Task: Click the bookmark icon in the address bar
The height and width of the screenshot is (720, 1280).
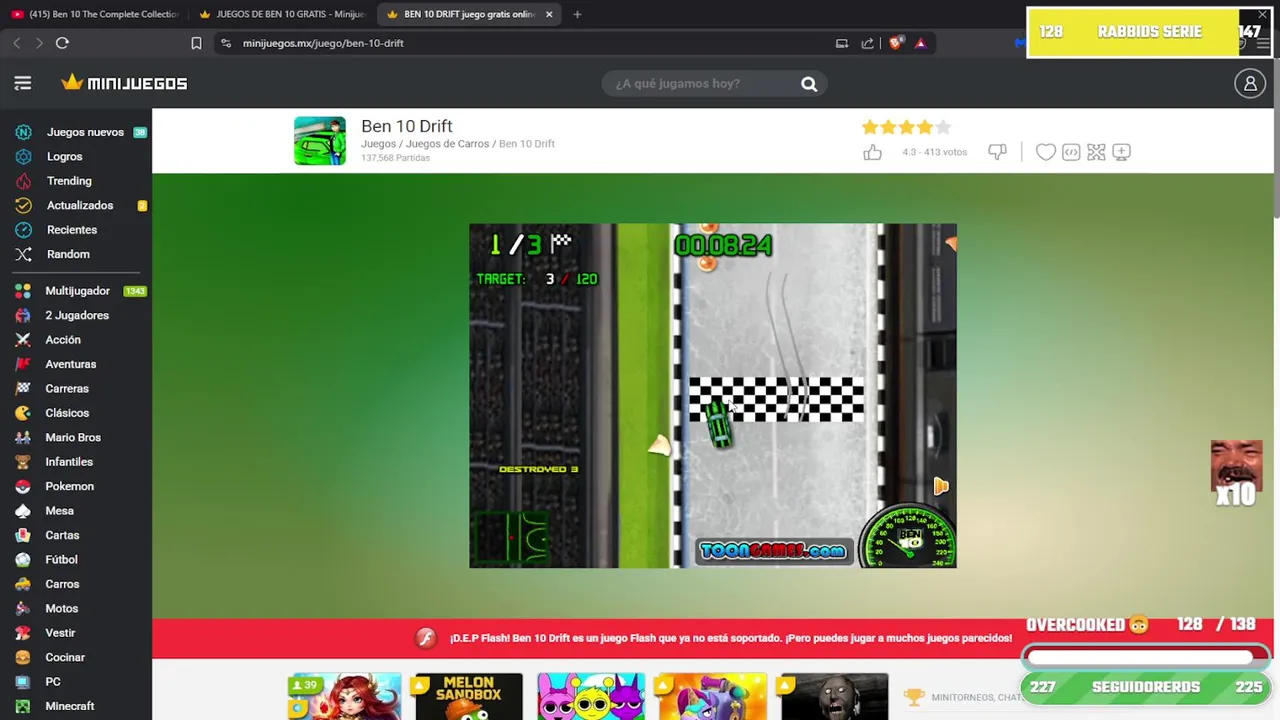Action: point(196,43)
